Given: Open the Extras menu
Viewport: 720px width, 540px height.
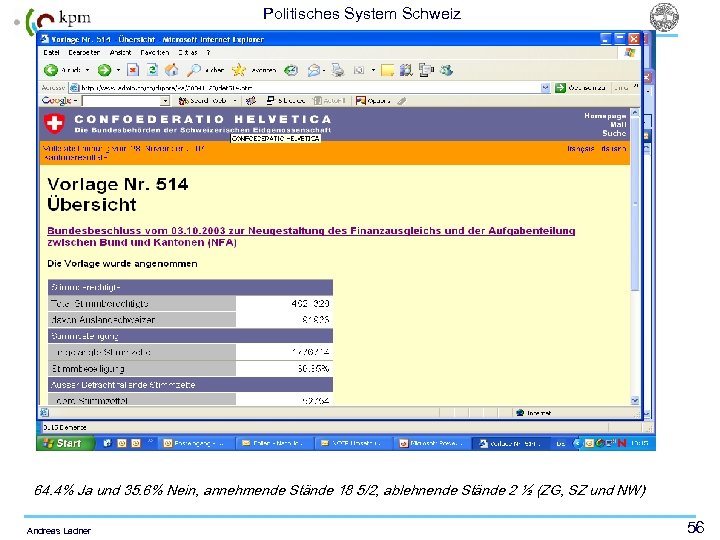Looking at the screenshot, I should click(x=188, y=52).
